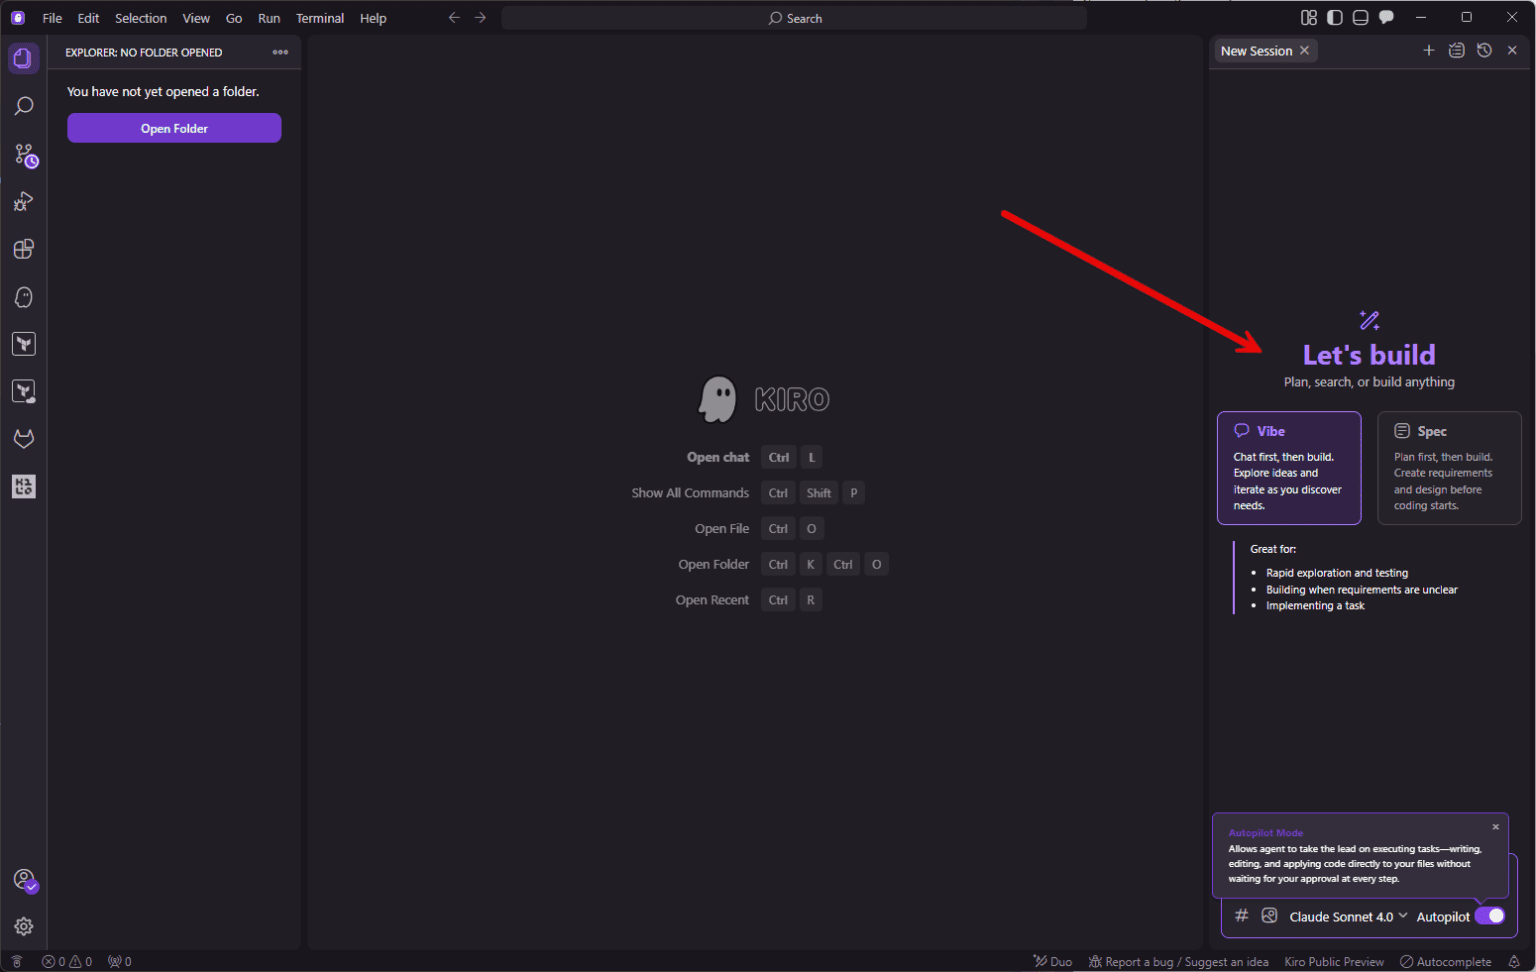This screenshot has height=972, width=1536.
Task: Open the Search view in the activity bar
Action: 24,106
